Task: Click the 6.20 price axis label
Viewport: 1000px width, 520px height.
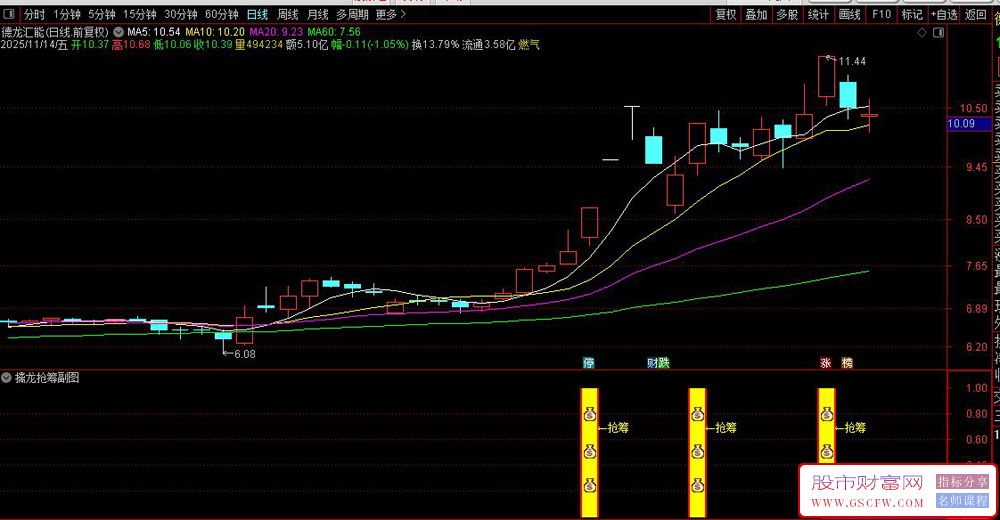Action: point(976,347)
